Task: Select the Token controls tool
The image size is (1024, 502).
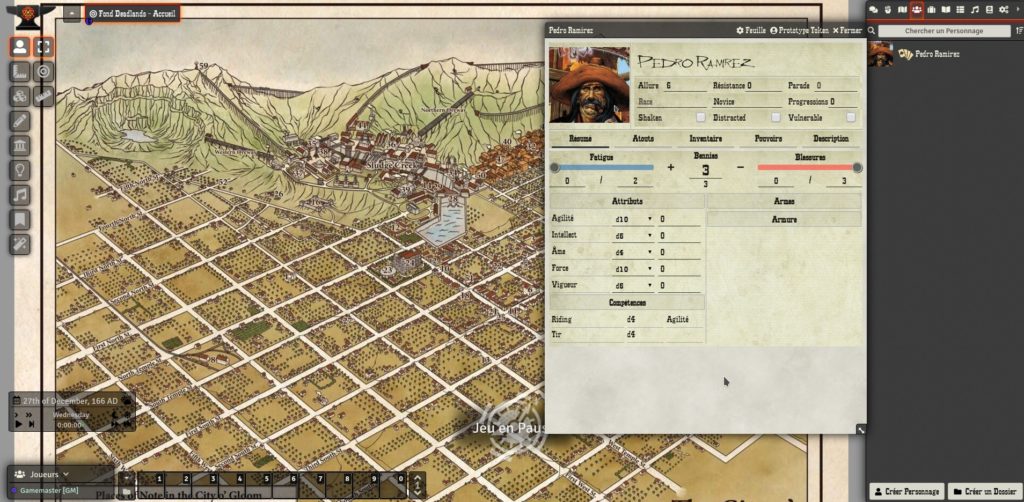Action: coord(20,47)
